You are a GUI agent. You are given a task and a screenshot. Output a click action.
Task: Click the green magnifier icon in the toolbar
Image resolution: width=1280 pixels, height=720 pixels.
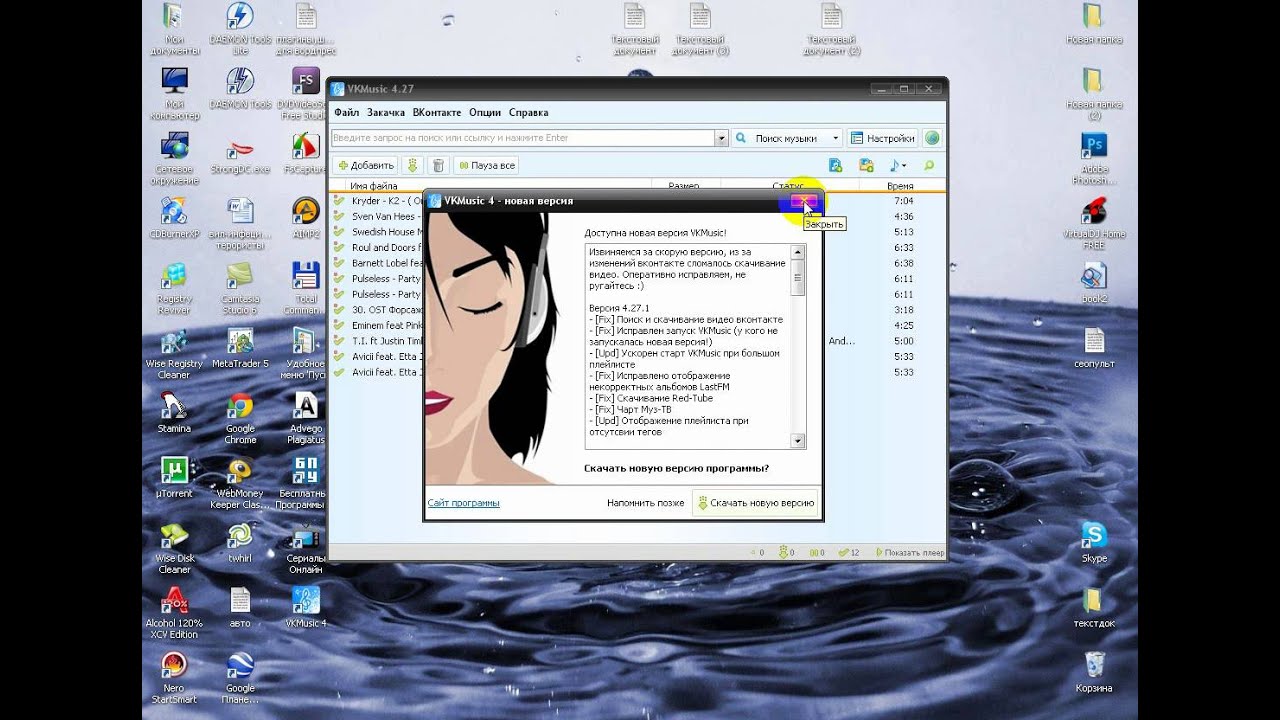(x=929, y=165)
